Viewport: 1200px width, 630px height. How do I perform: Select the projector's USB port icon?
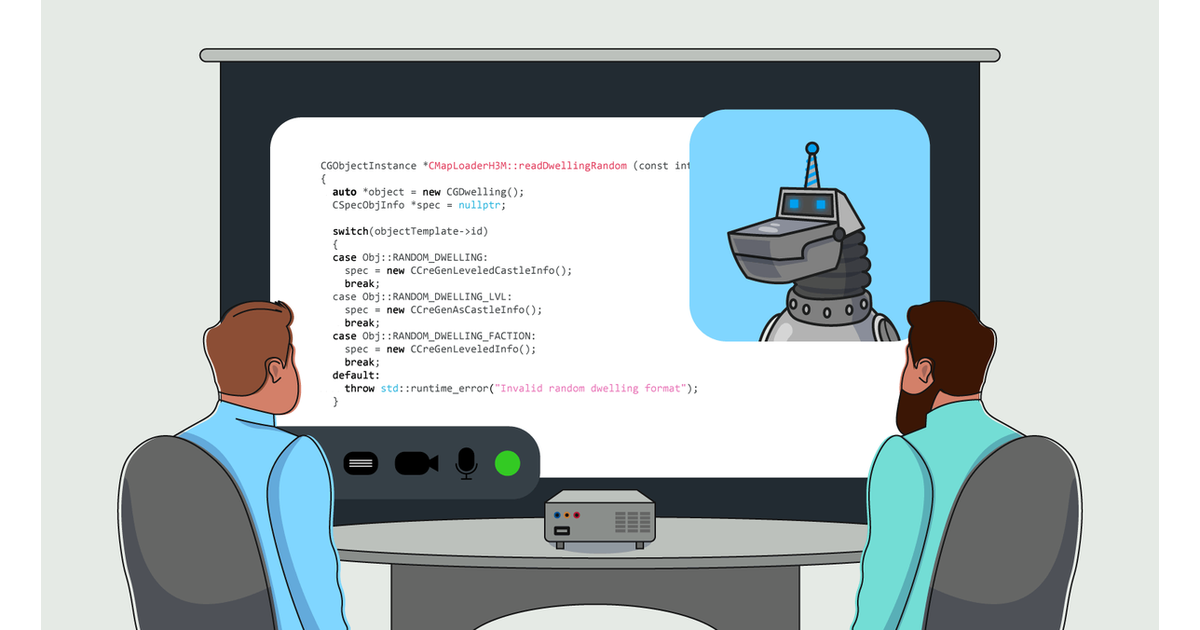tap(562, 530)
